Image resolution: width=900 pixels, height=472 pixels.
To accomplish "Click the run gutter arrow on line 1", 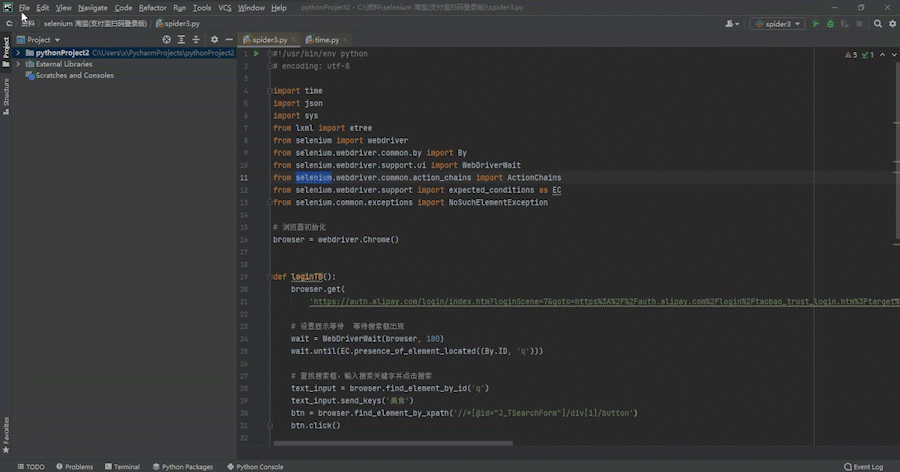I will pyautogui.click(x=256, y=53).
